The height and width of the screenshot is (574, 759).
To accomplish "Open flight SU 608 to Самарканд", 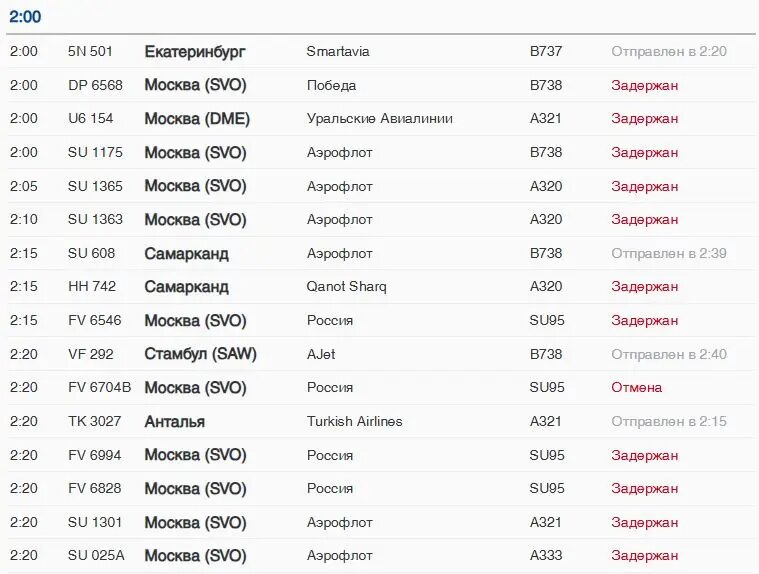I will pyautogui.click(x=91, y=254).
